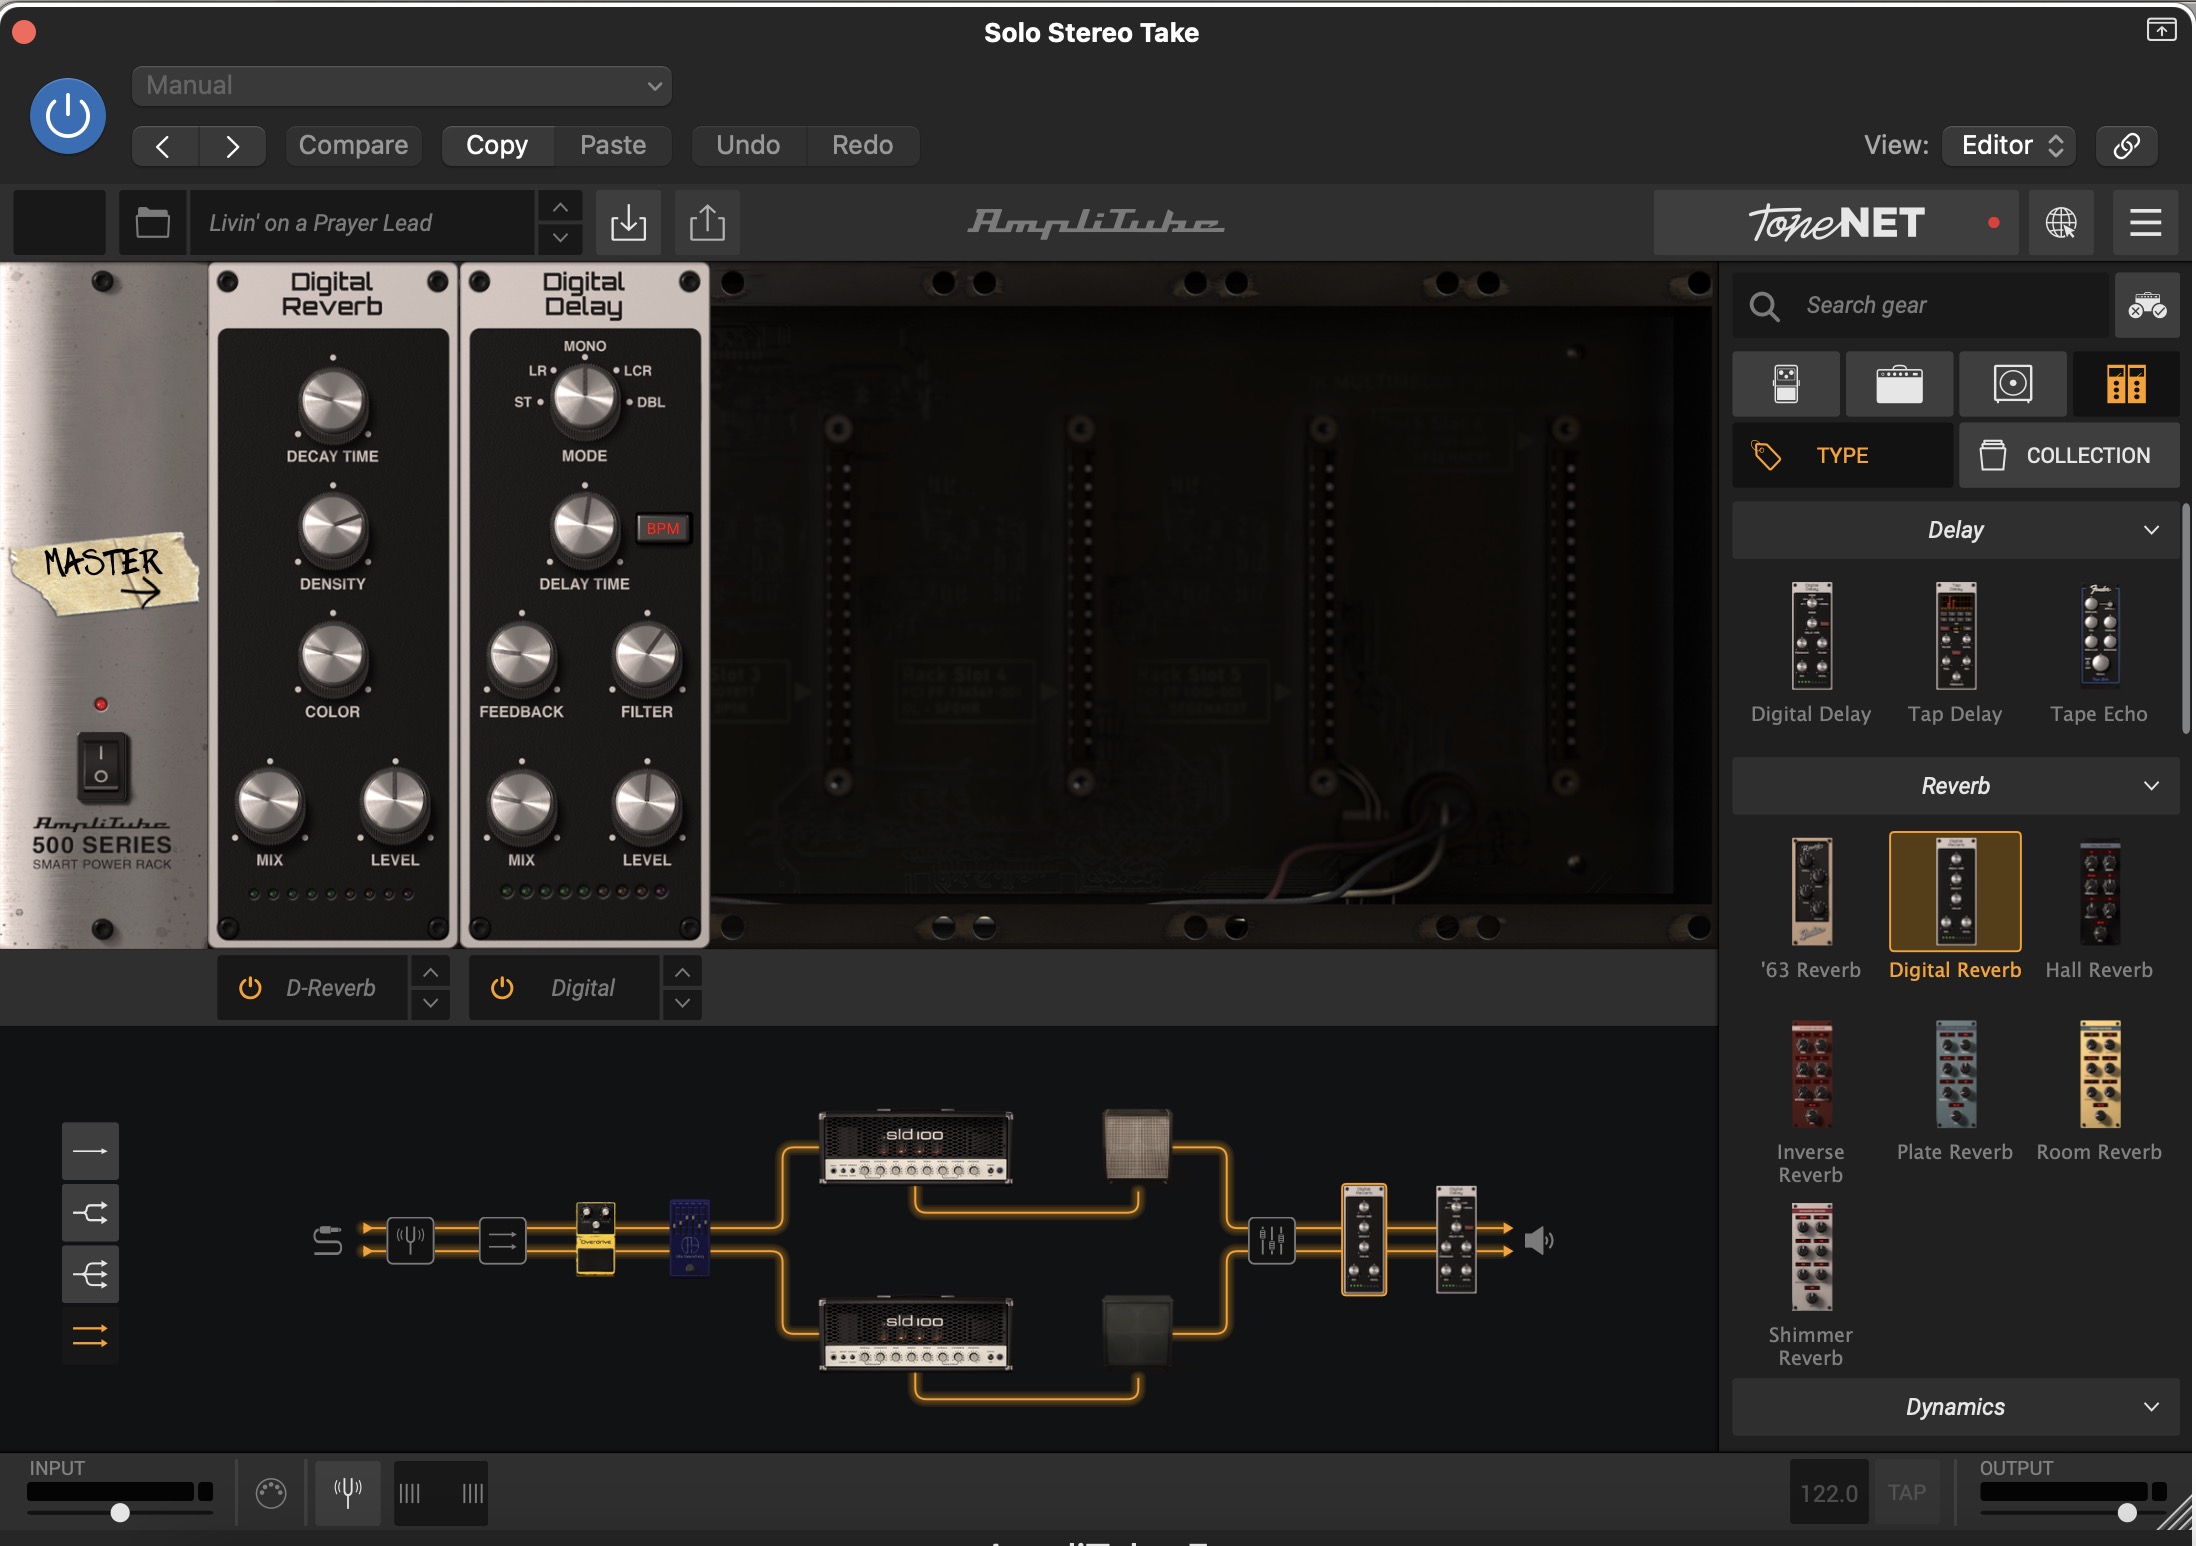The image size is (2196, 1546).
Task: Select the Plate Reverb gear thumbnail
Action: pyautogui.click(x=1955, y=1074)
